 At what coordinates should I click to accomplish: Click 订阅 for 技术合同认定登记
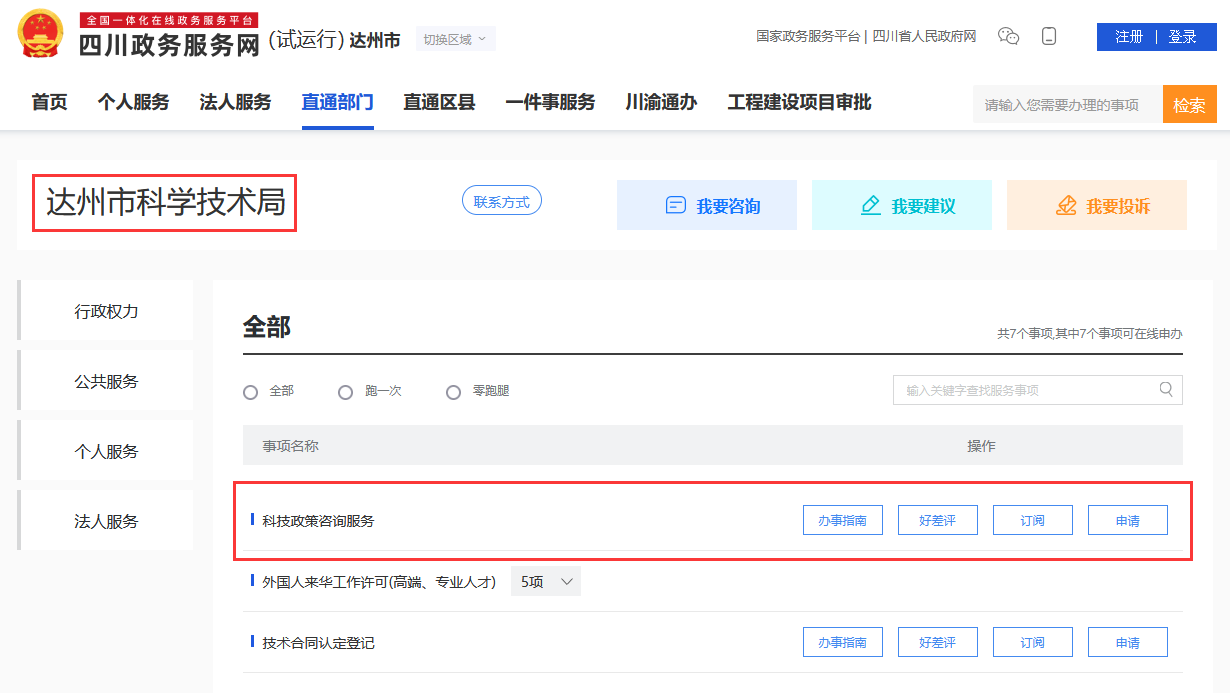tap(1033, 642)
